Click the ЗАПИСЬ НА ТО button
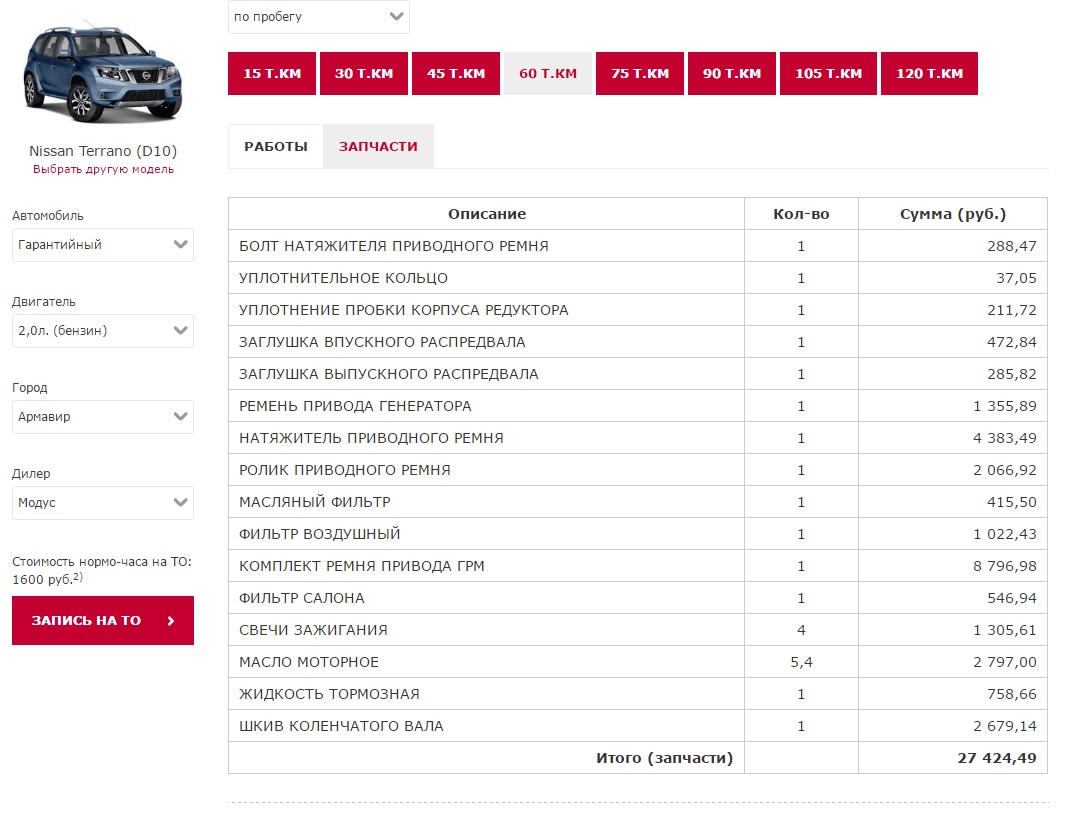The height and width of the screenshot is (814, 1065). click(x=103, y=620)
